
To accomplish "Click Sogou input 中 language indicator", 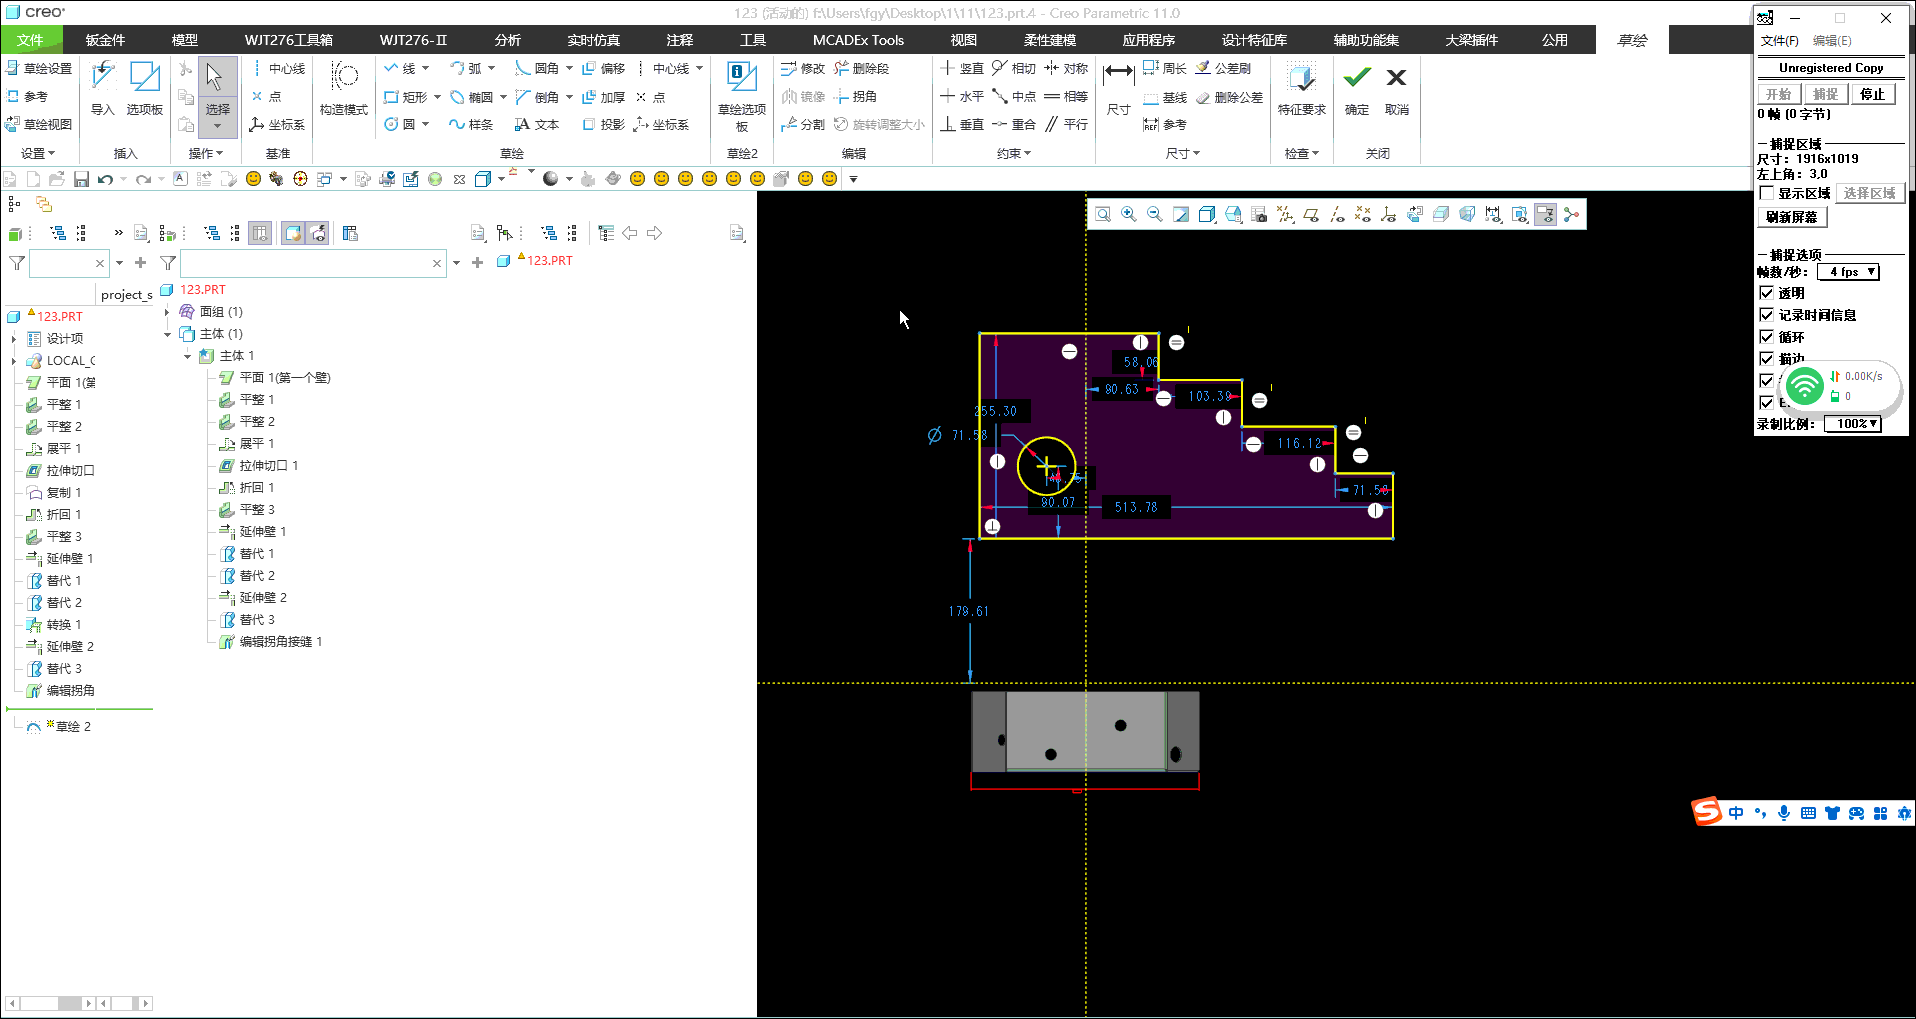I will tap(1736, 813).
